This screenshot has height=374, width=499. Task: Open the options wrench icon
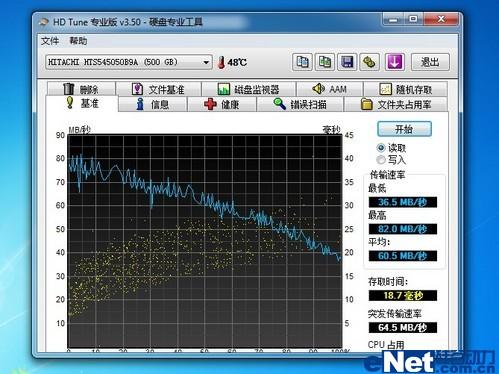(369, 62)
